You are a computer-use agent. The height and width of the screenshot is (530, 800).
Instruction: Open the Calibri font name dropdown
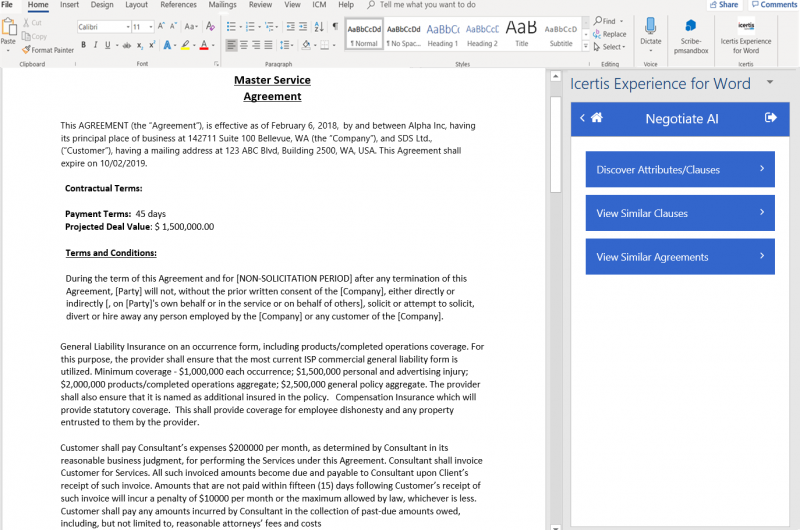(102, 26)
